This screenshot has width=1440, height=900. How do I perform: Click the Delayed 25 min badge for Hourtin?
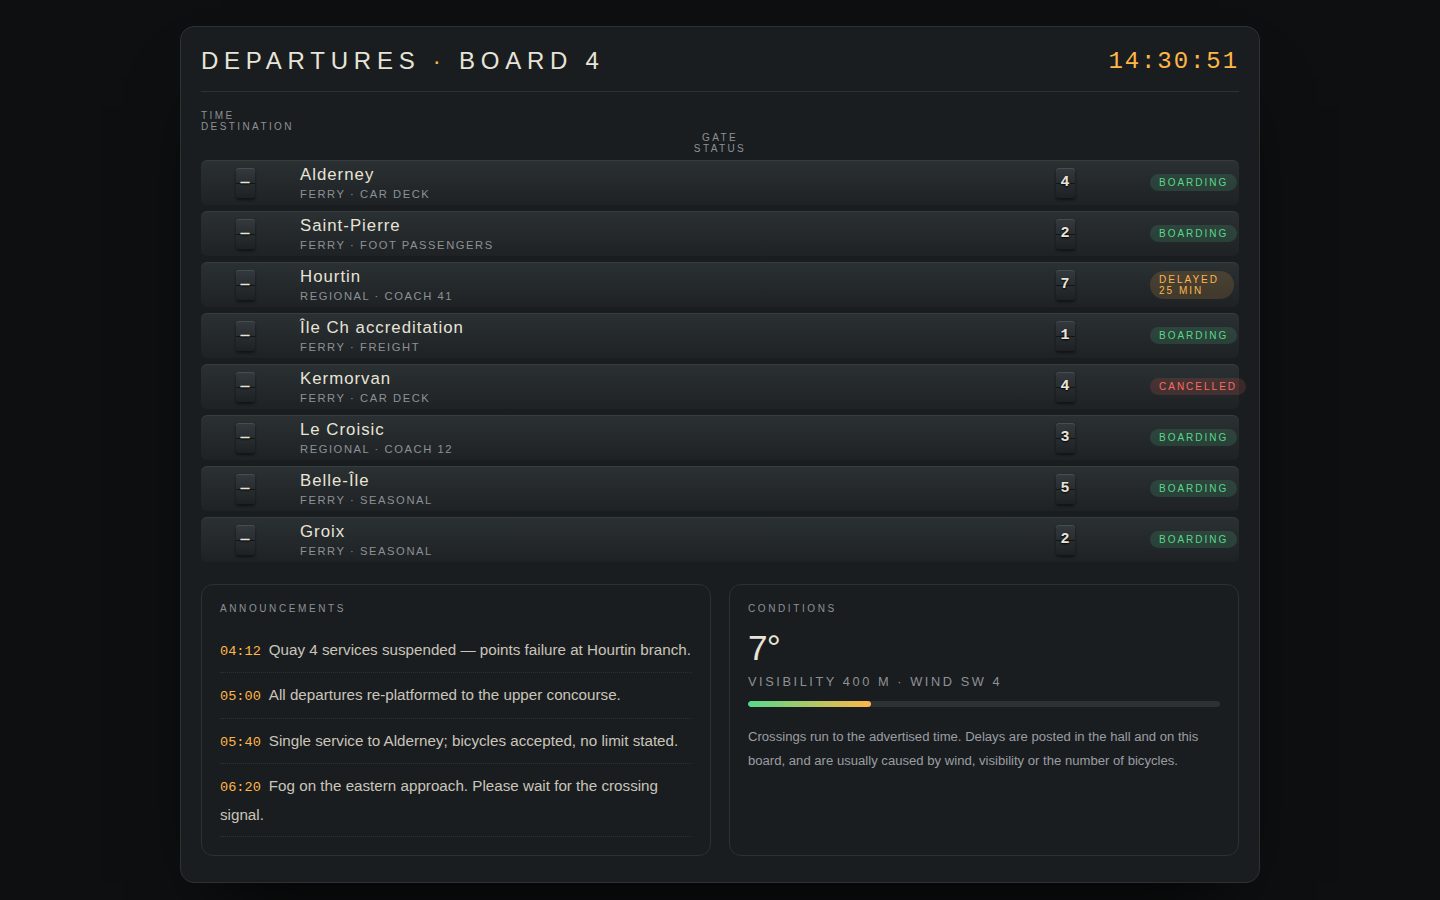point(1192,285)
